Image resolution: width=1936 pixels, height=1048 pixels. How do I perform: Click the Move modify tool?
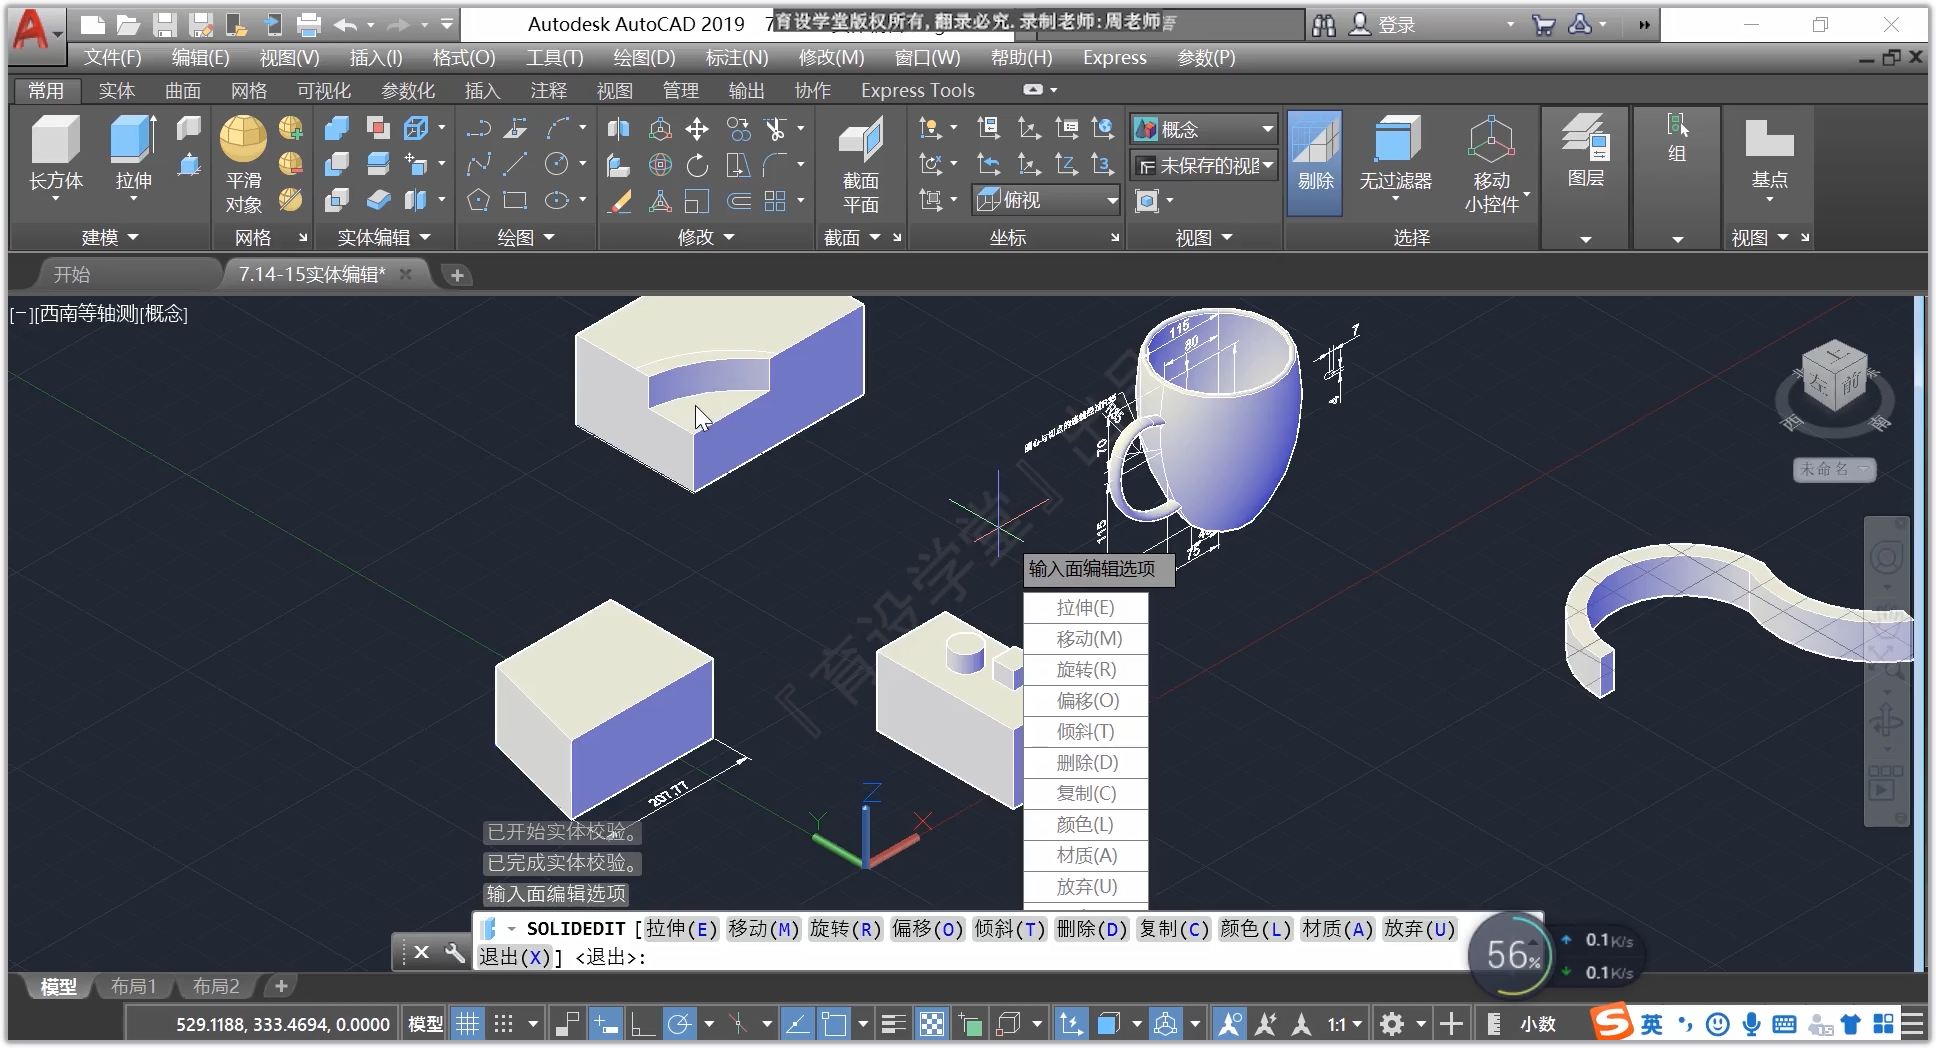click(x=697, y=129)
